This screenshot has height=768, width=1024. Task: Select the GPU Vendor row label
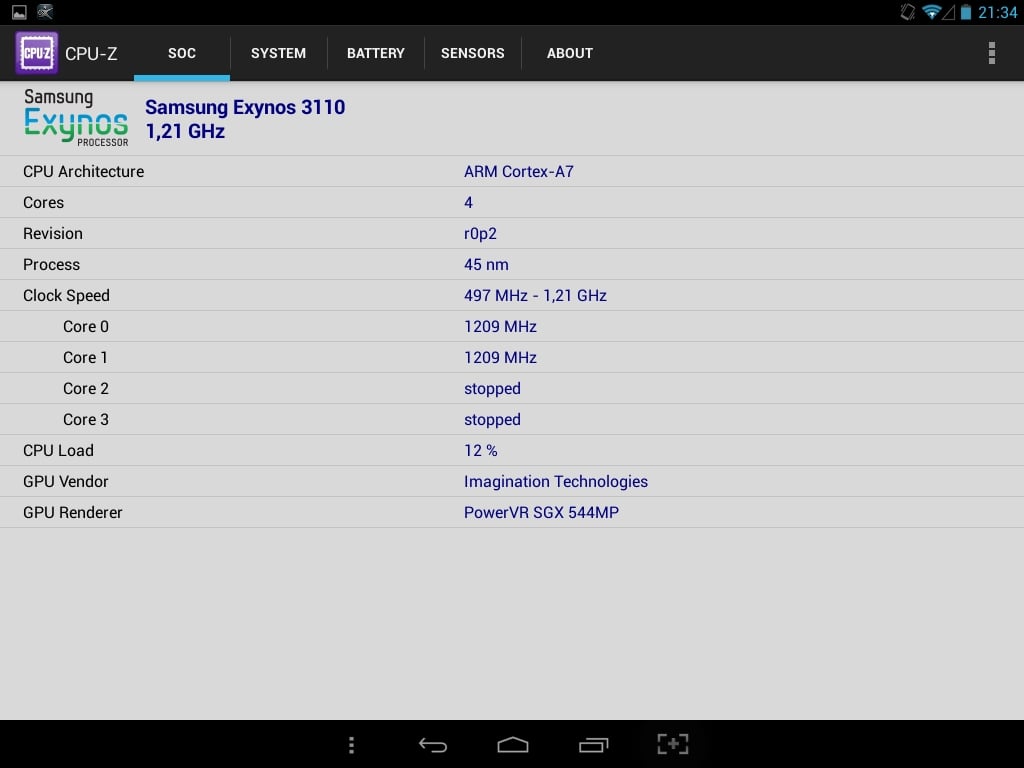[x=65, y=481]
